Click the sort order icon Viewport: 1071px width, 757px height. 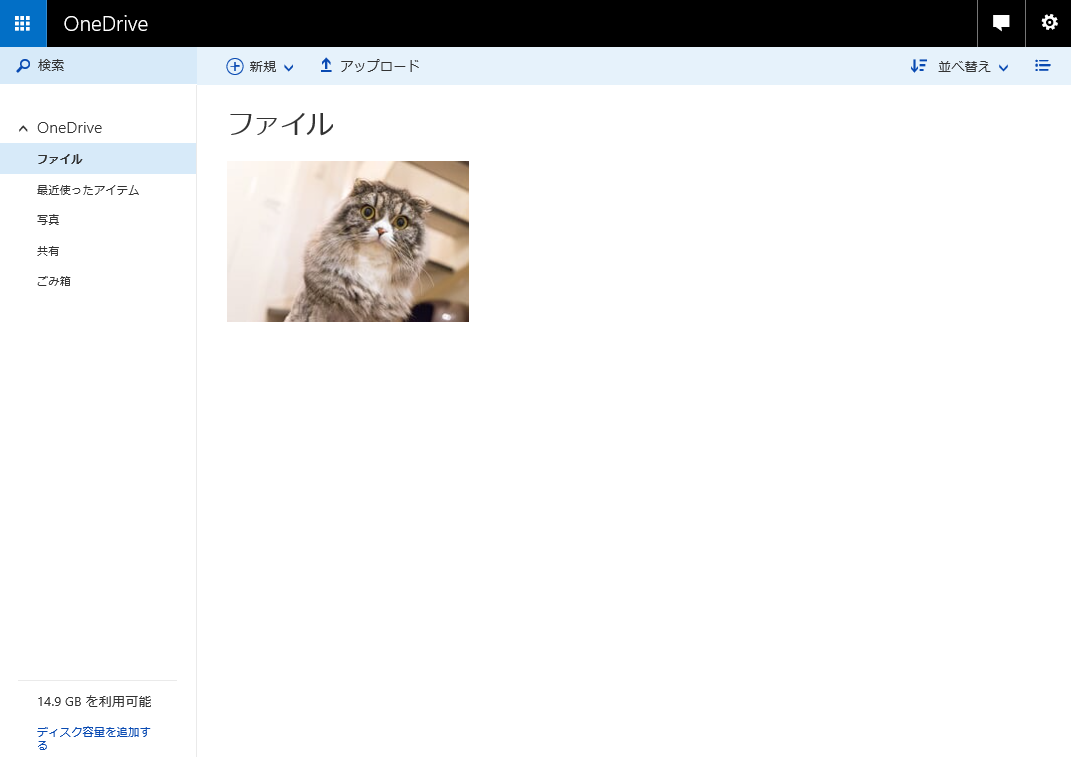tap(919, 66)
